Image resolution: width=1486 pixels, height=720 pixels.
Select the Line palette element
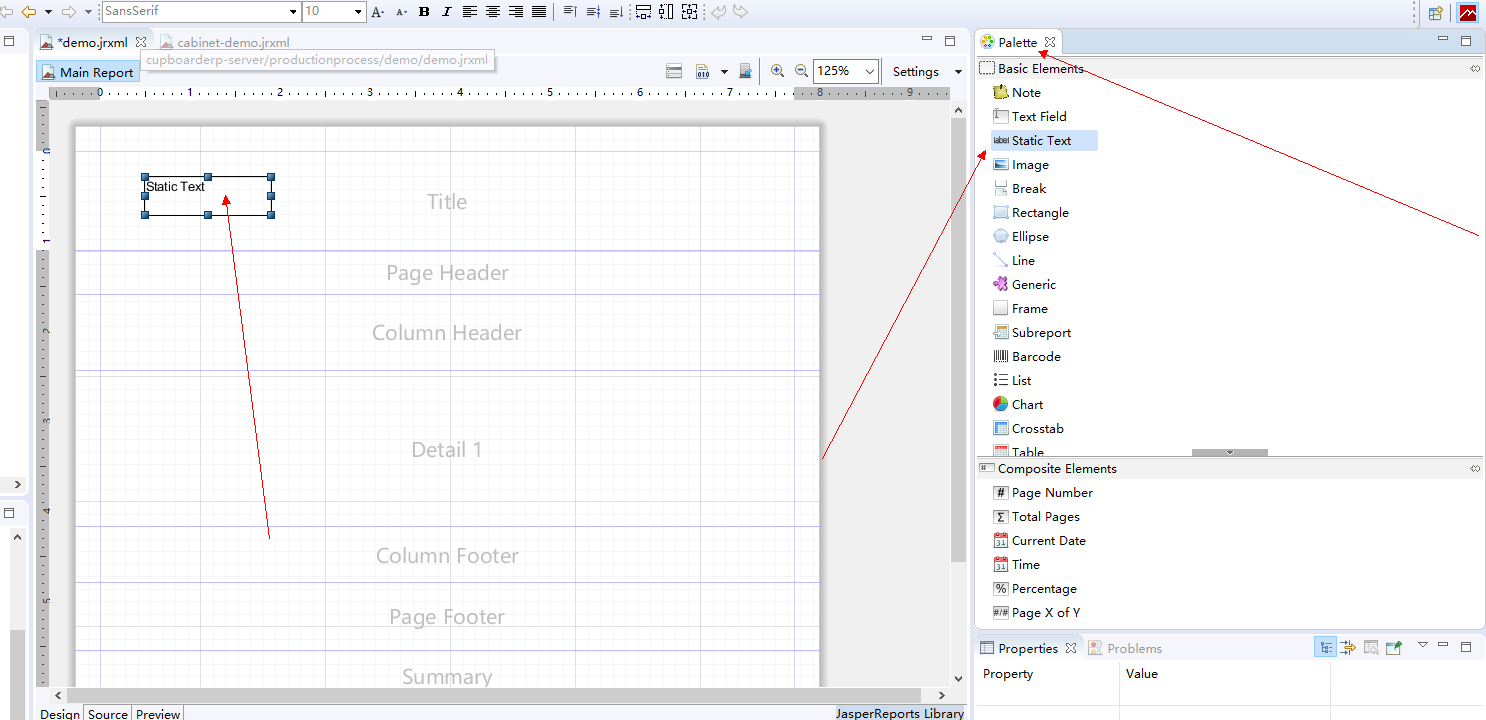[x=1013, y=261]
